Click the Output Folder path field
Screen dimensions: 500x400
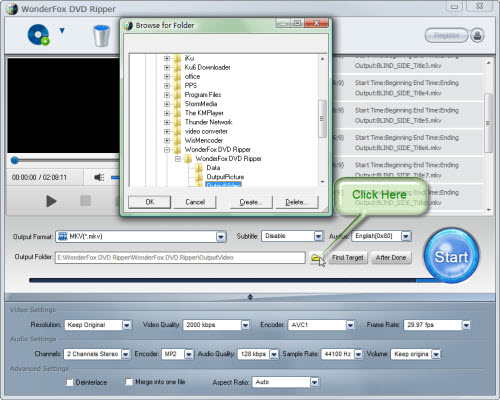[x=180, y=258]
